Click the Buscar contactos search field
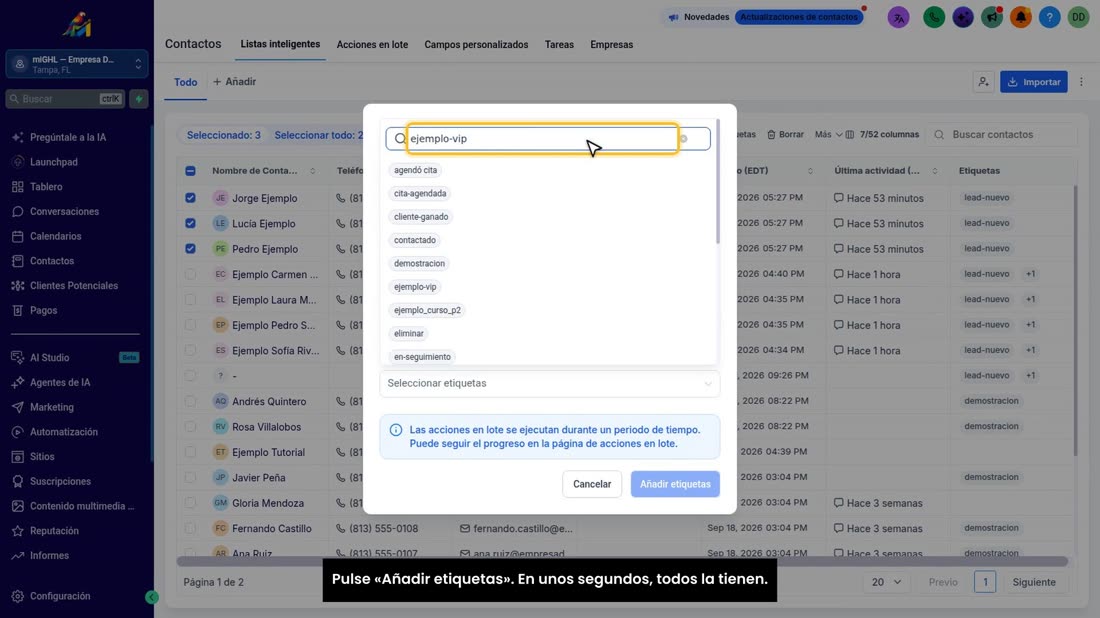 click(1003, 135)
